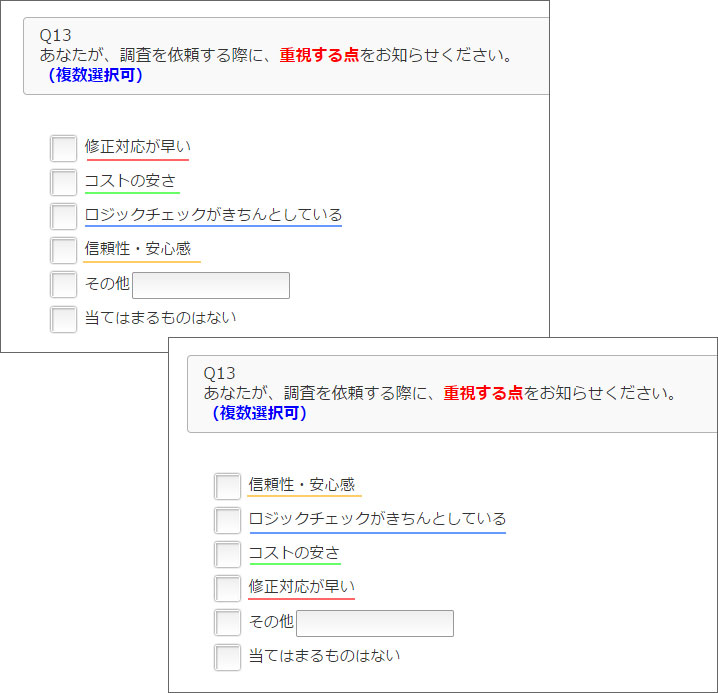
Task: Check 修正対応が早い checkbox in the lower form
Action: tap(227, 588)
